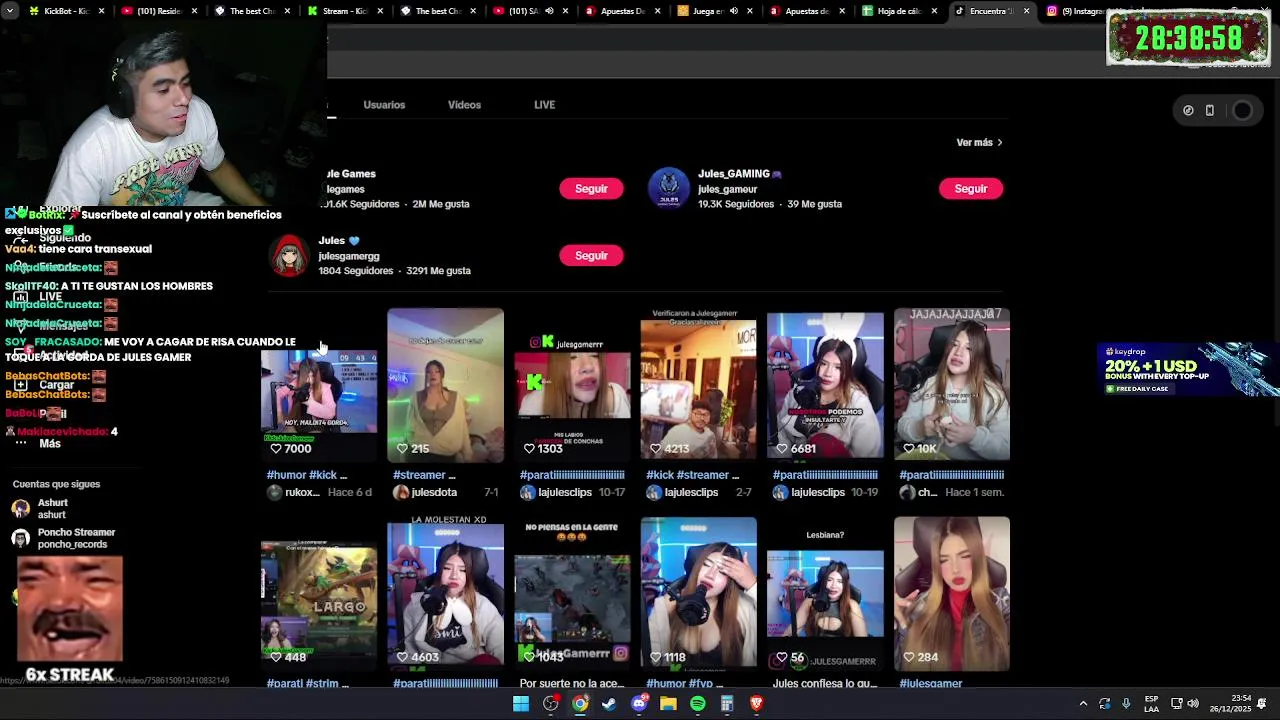Image resolution: width=1280 pixels, height=720 pixels.
Task: Open video thumbnail with 4603 likes
Action: pyautogui.click(x=445, y=593)
